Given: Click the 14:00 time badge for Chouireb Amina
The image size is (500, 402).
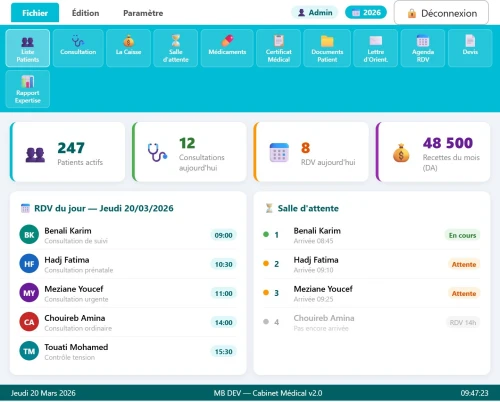Looking at the screenshot, I should pyautogui.click(x=223, y=322).
